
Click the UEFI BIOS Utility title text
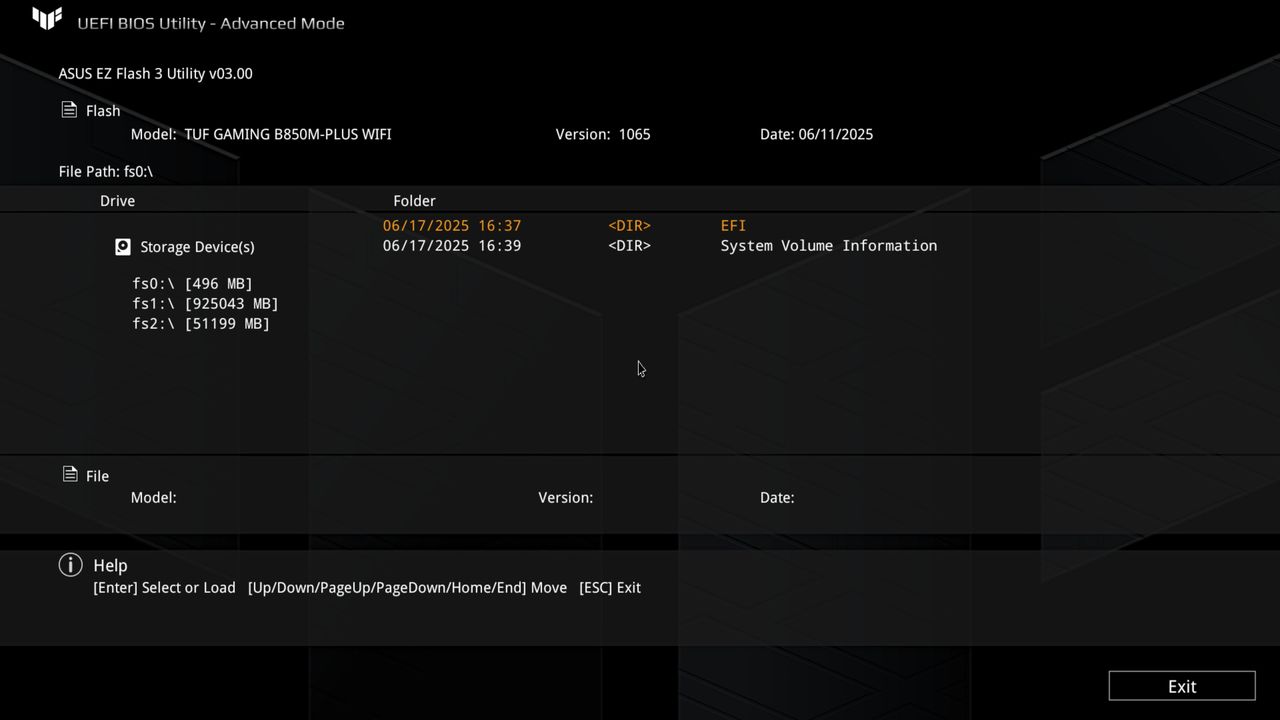[x=211, y=23]
